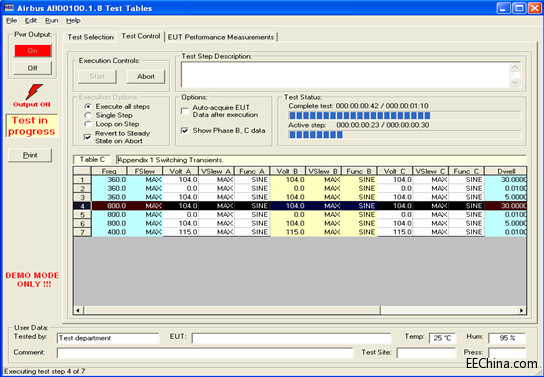
Task: Click the Volt A column header
Action: click(180, 171)
